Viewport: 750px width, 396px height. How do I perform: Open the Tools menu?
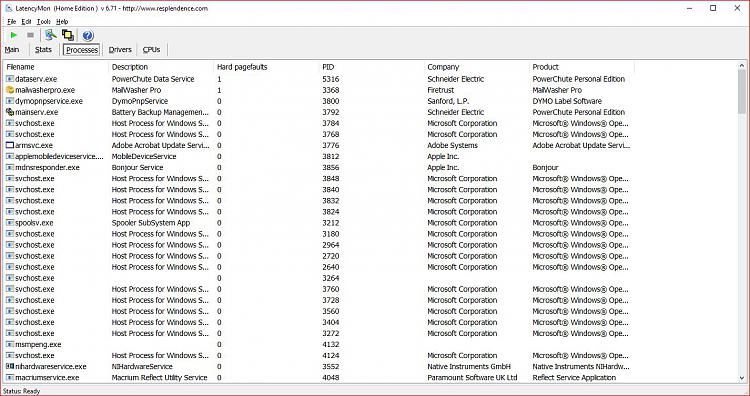click(44, 22)
